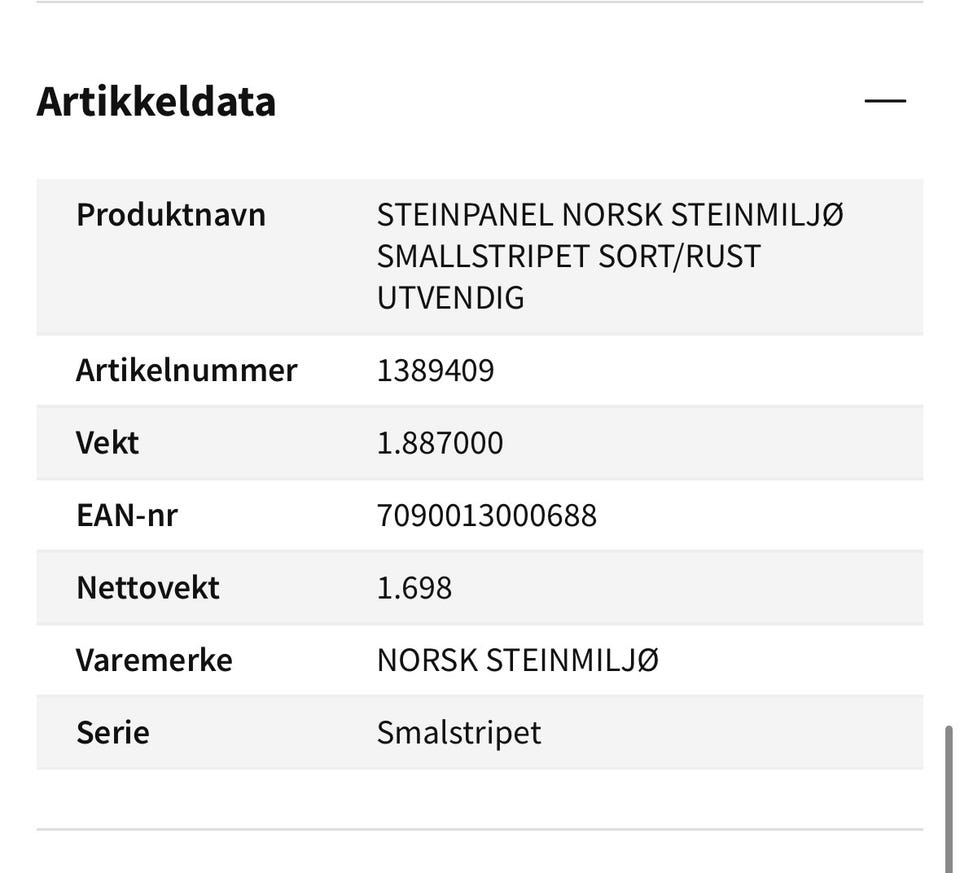The height and width of the screenshot is (873, 960).
Task: Collapse the Artikkeldata section minus icon
Action: tap(885, 100)
